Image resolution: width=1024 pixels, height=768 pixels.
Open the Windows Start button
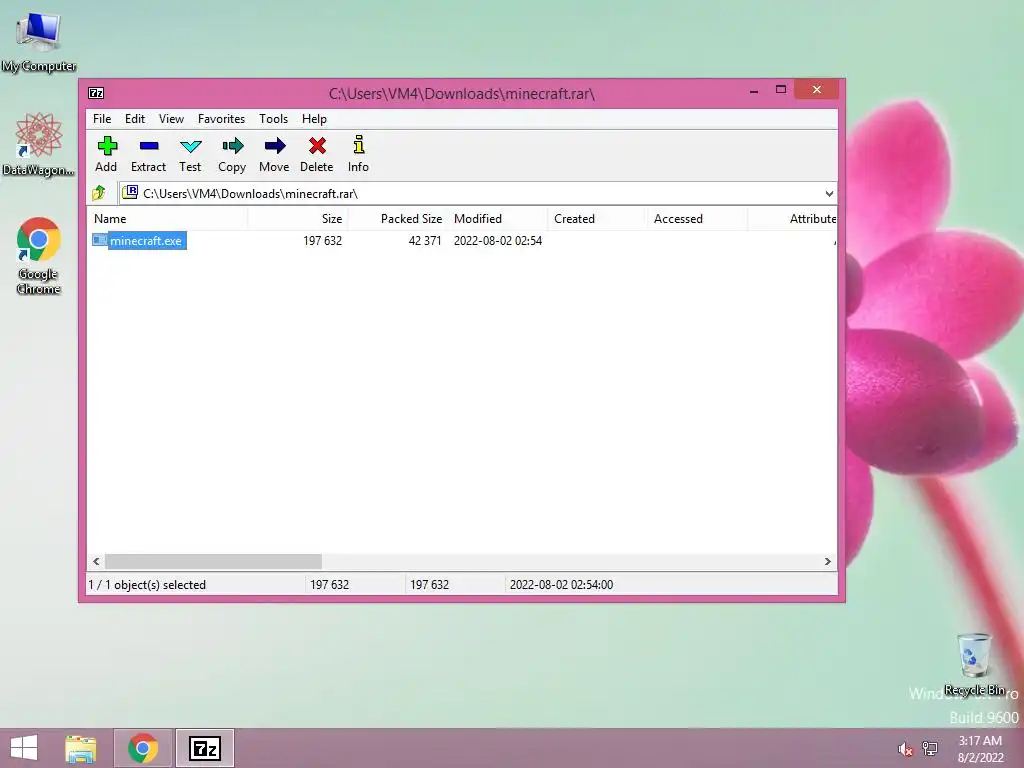pyautogui.click(x=24, y=748)
